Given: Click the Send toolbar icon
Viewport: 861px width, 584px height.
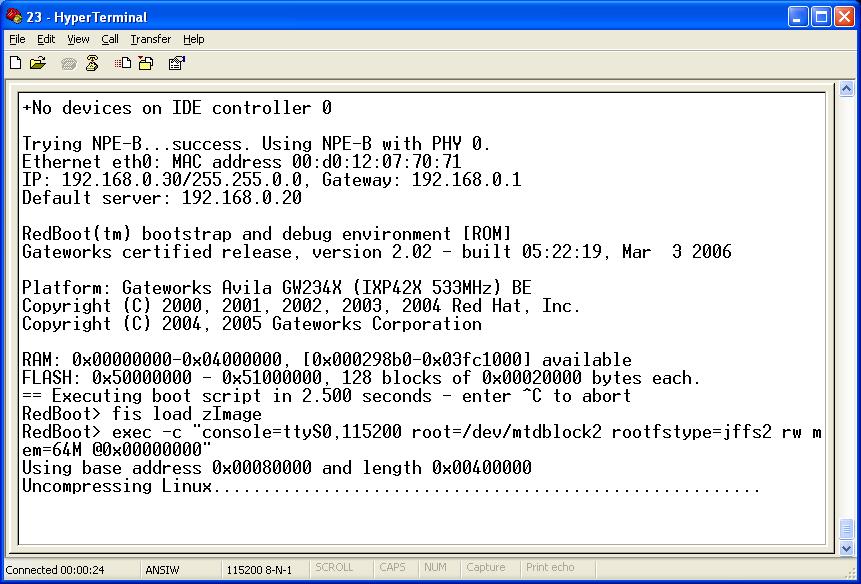Looking at the screenshot, I should 122,64.
